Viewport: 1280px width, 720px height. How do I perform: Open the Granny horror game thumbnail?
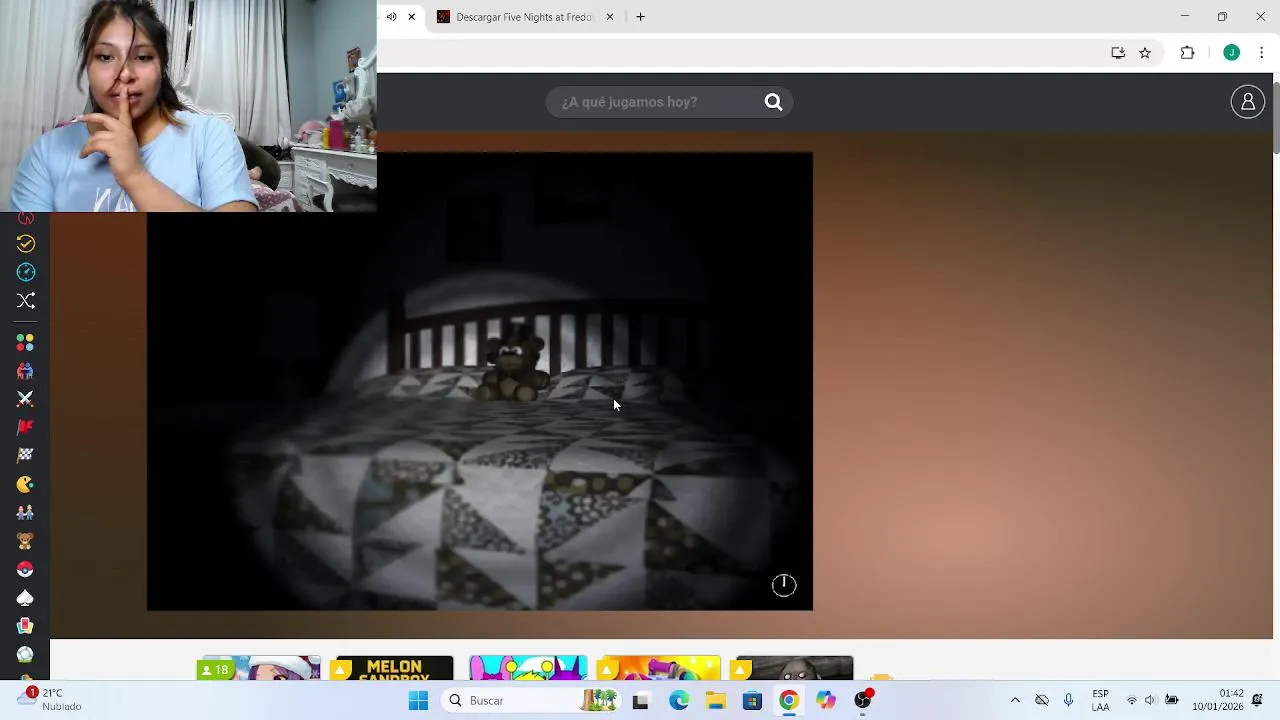794,668
